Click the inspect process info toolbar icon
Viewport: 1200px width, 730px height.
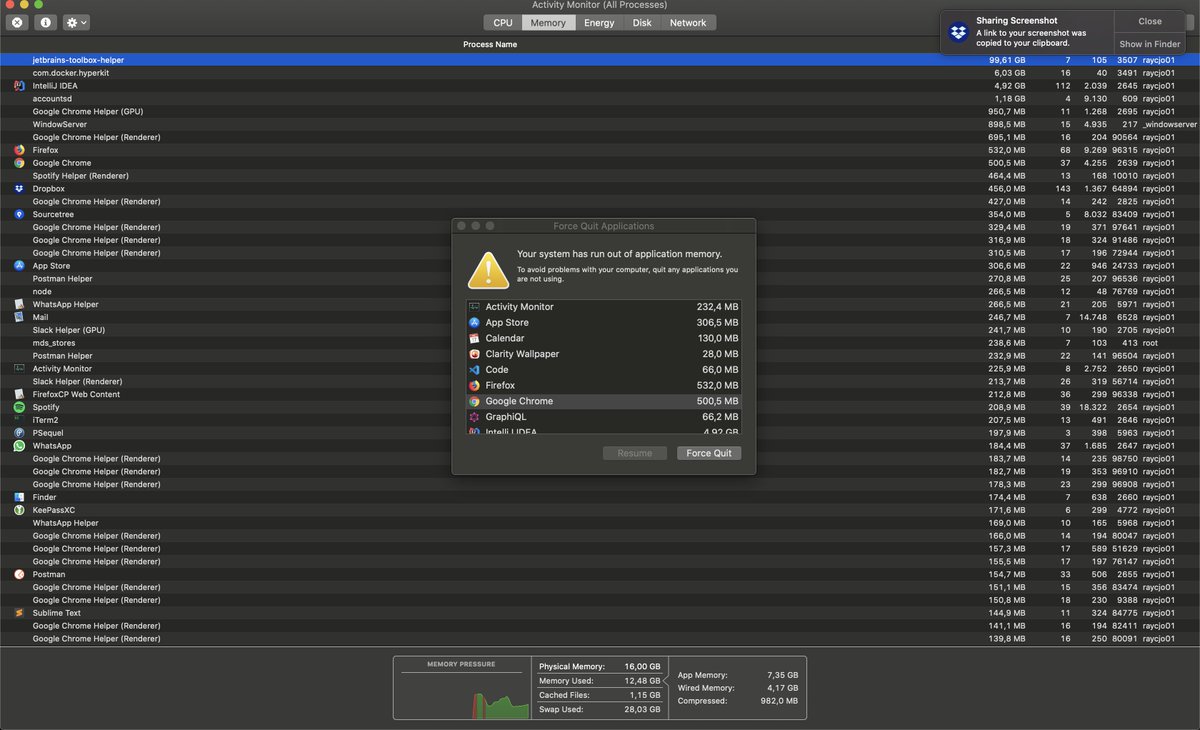click(x=46, y=22)
